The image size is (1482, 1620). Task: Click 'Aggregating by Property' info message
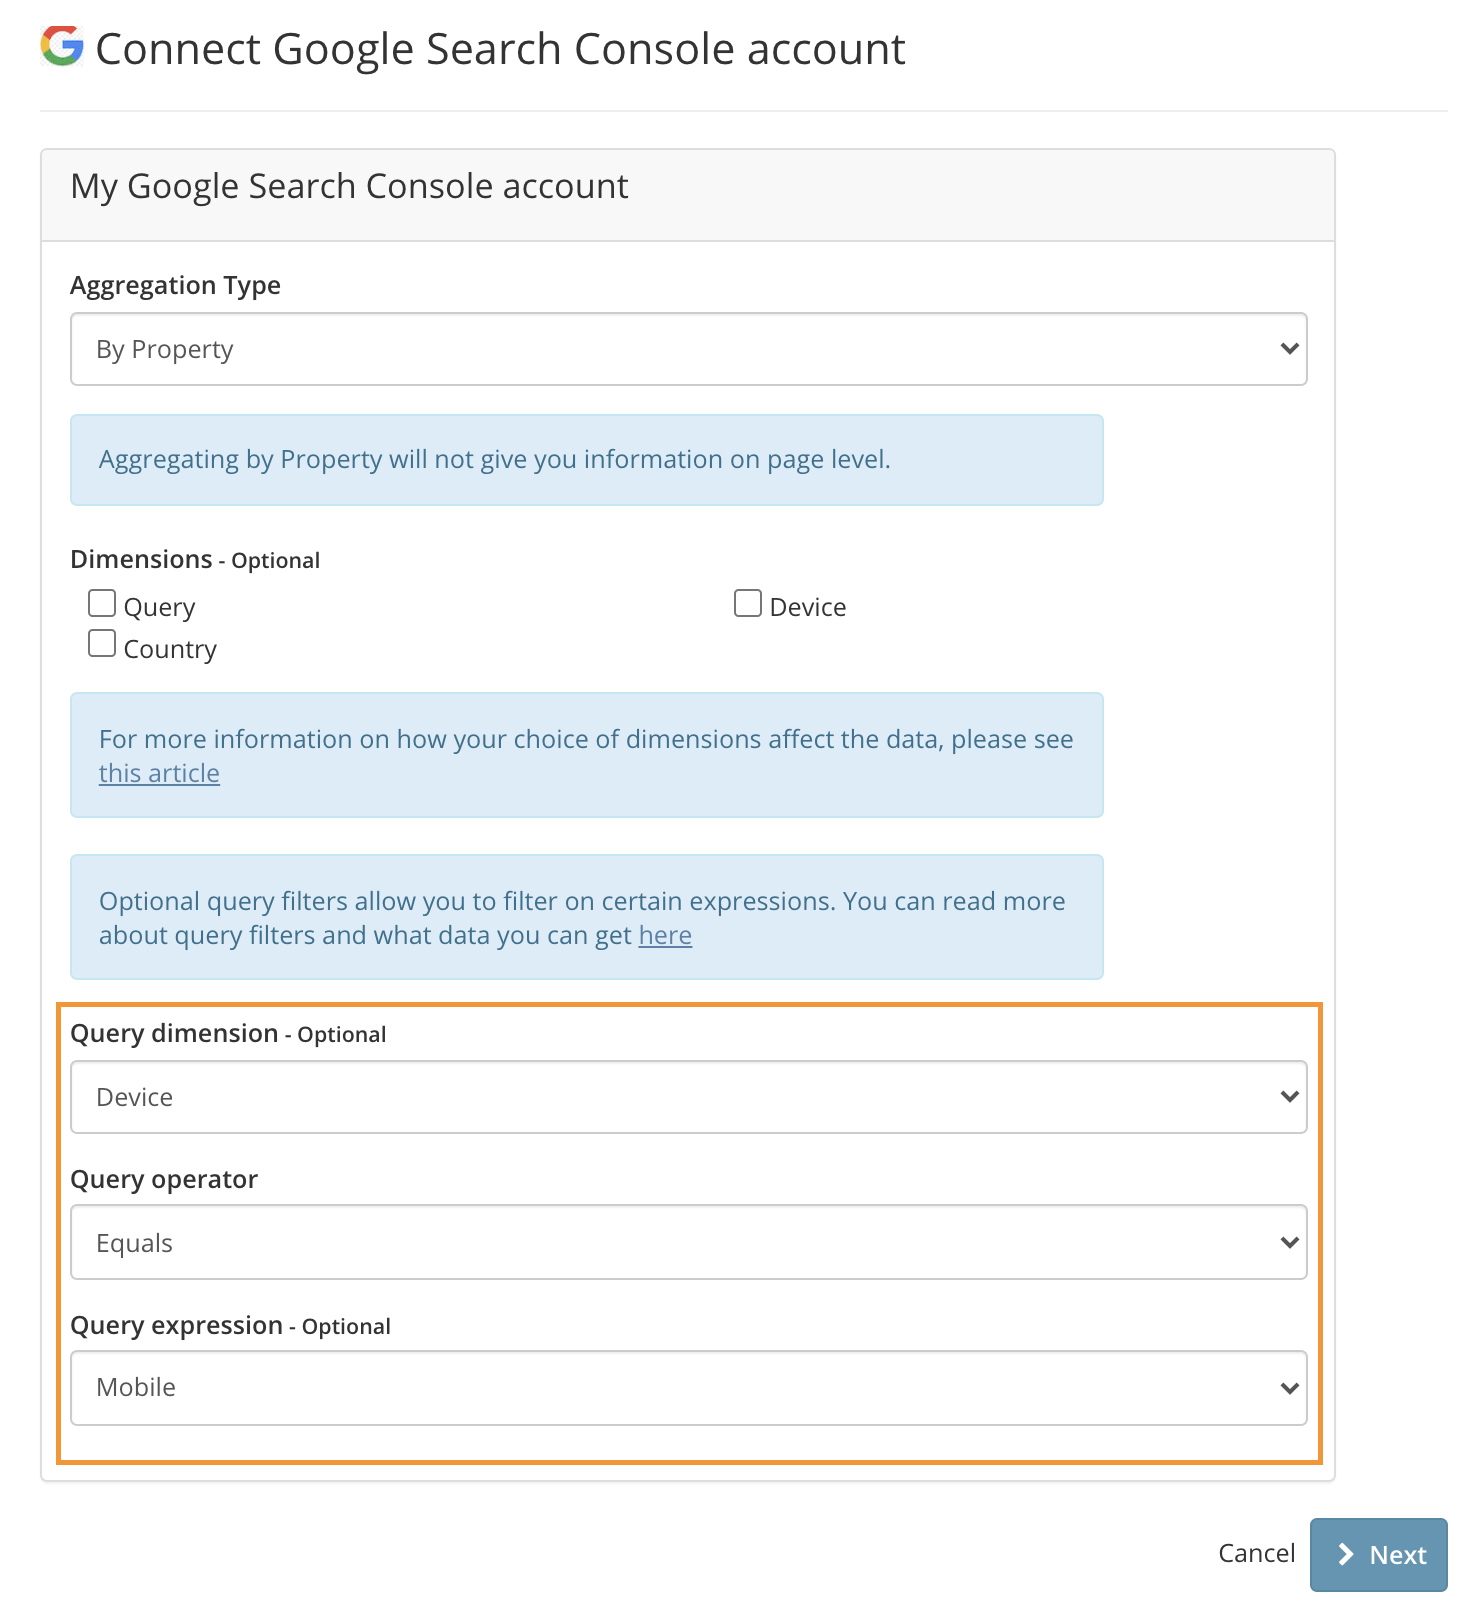coord(587,460)
